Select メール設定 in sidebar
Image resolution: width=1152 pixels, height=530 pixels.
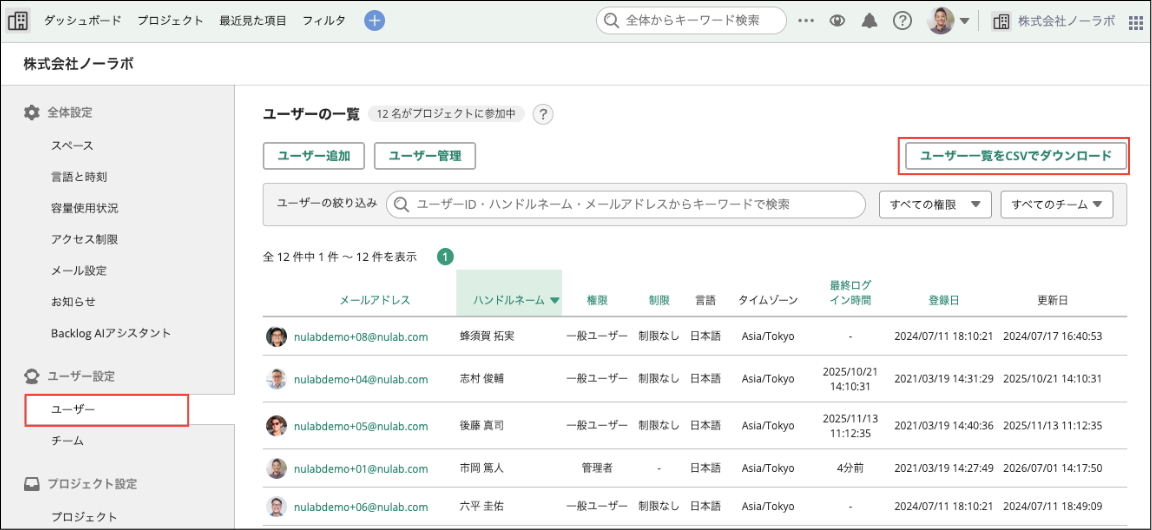tap(79, 271)
